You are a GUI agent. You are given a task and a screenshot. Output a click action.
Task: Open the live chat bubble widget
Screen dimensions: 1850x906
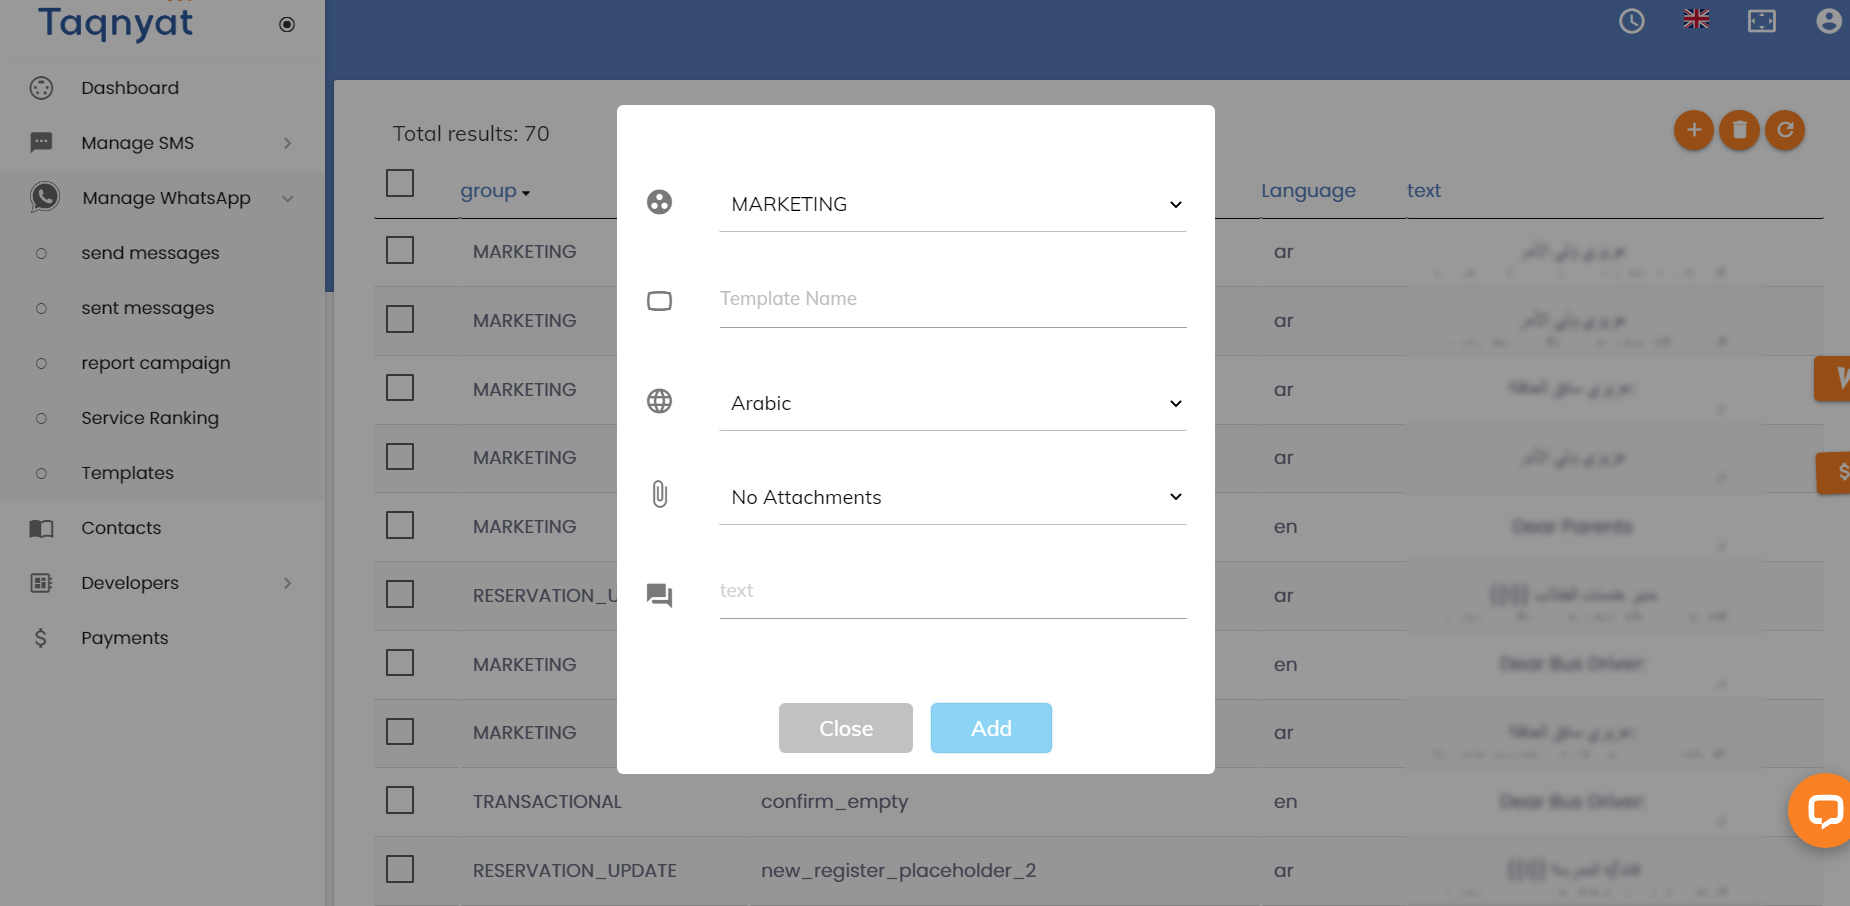1824,811
